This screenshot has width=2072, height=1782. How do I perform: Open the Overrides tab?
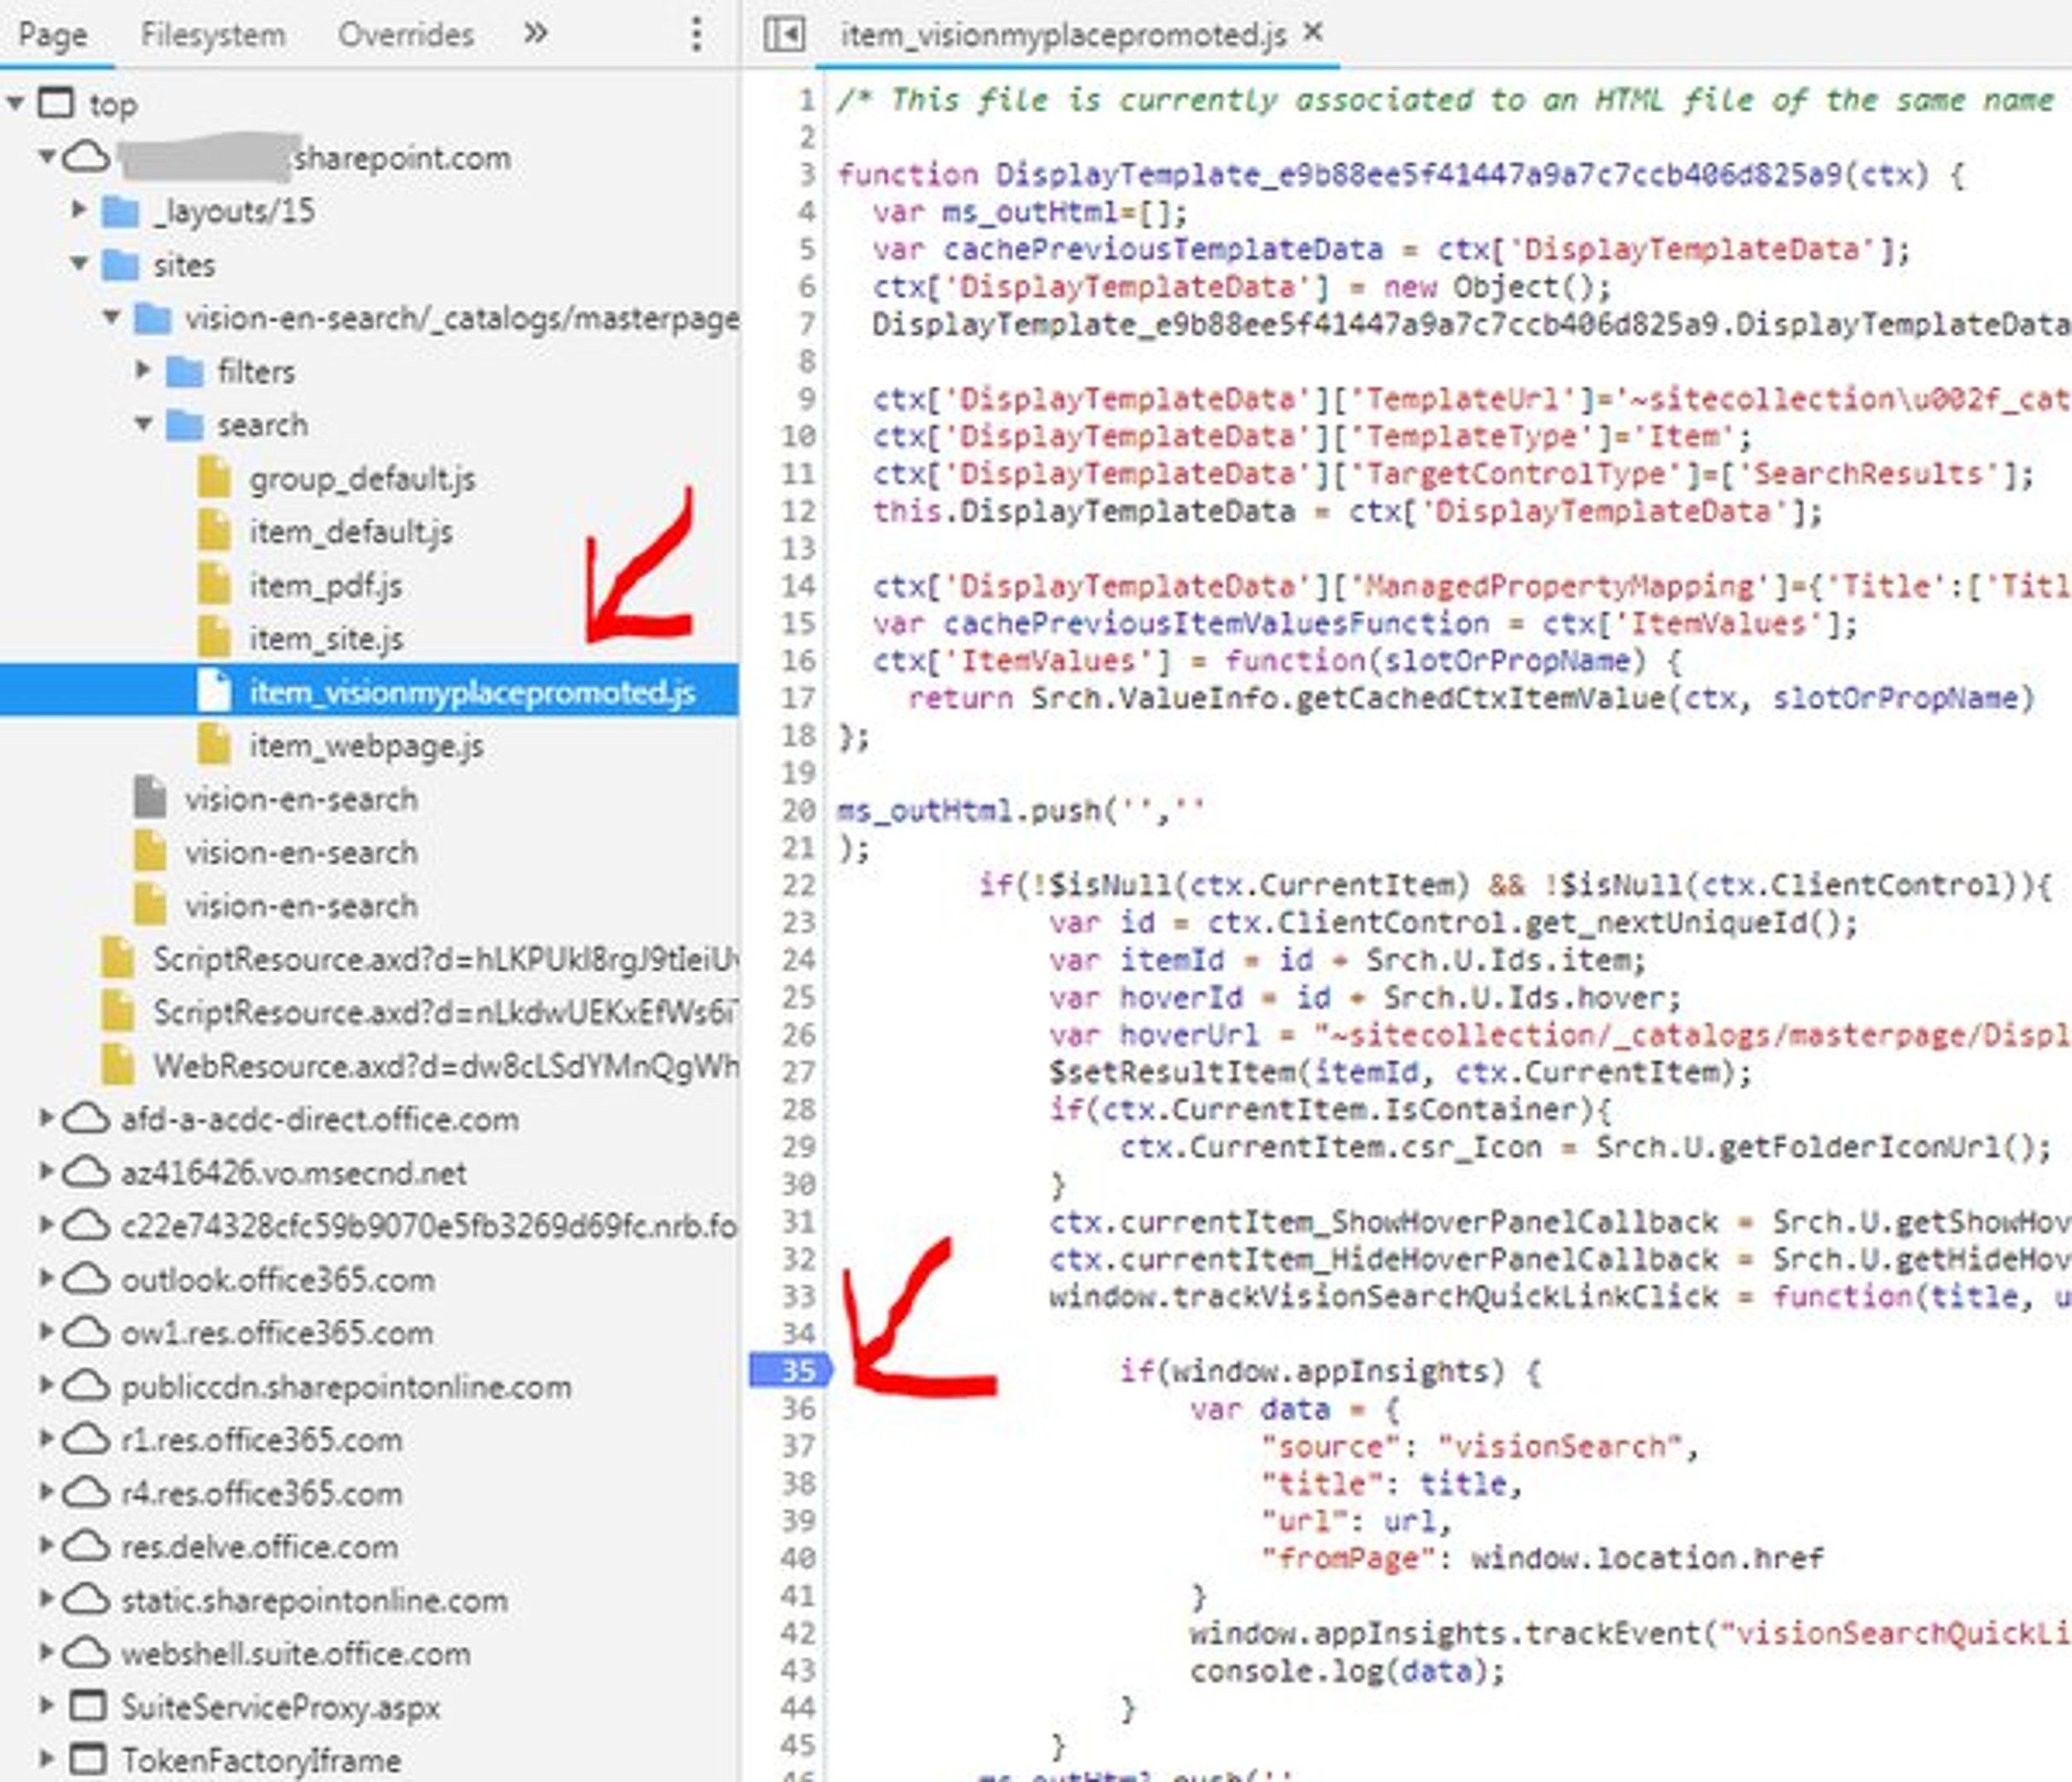click(x=406, y=33)
